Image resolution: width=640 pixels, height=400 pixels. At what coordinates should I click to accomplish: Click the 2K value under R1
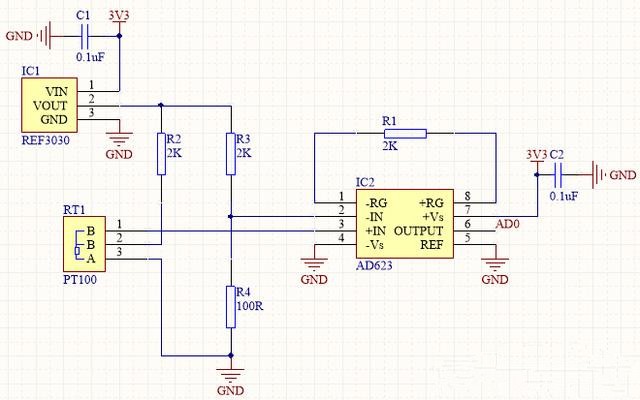[x=390, y=146]
